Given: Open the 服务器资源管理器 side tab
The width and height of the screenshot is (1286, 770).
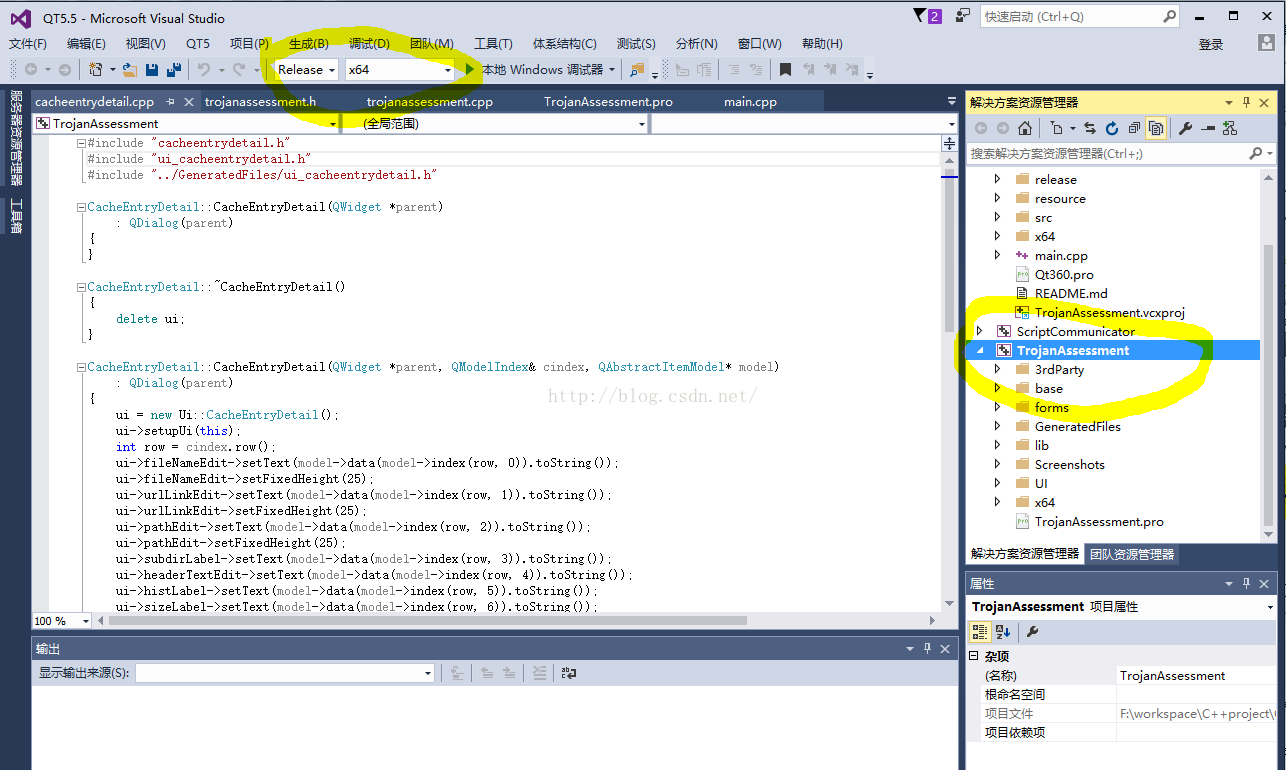Looking at the screenshot, I should [16, 137].
